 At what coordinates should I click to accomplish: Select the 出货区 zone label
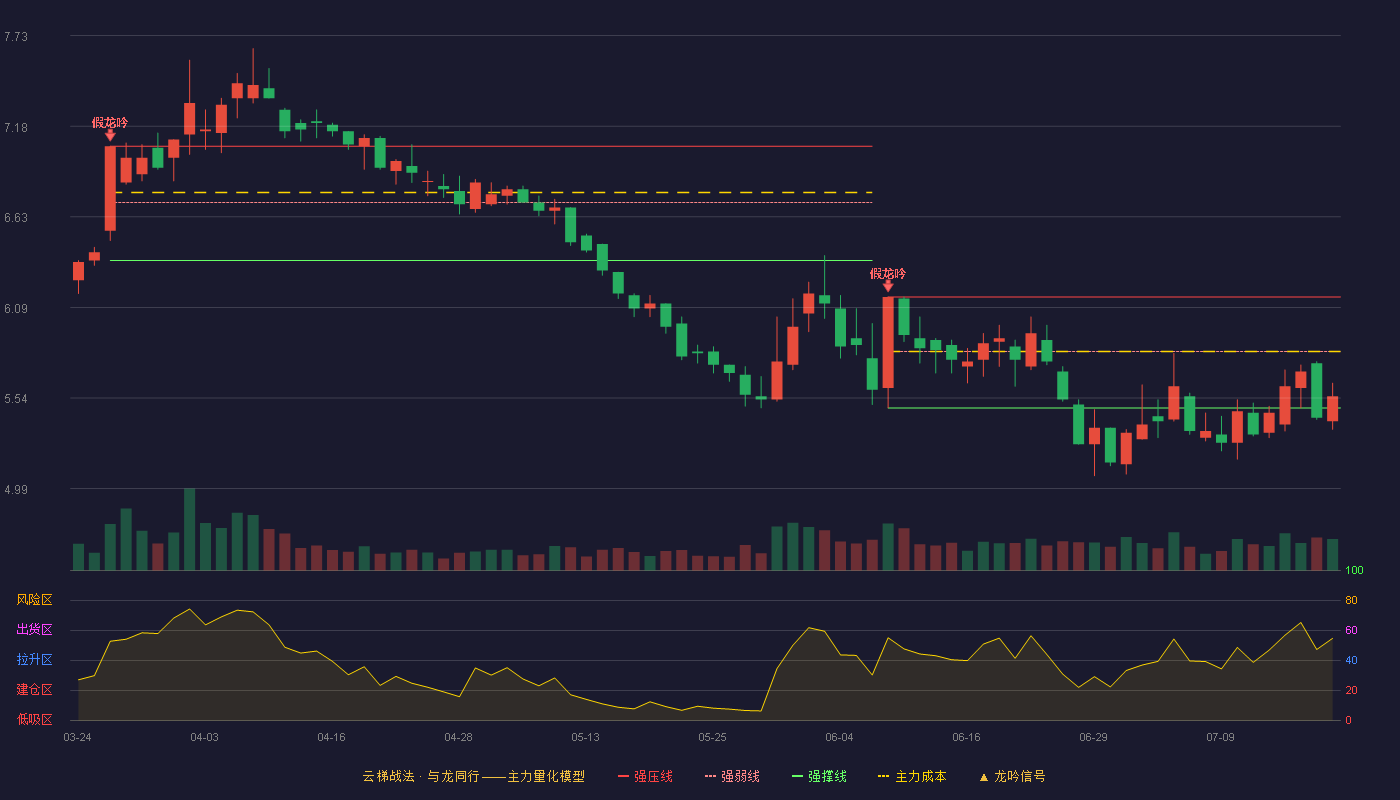click(x=34, y=630)
